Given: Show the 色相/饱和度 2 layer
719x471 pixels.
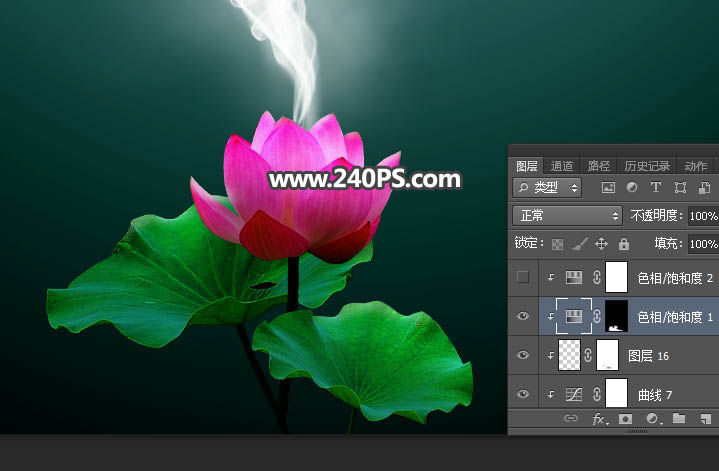Looking at the screenshot, I should 521,278.
